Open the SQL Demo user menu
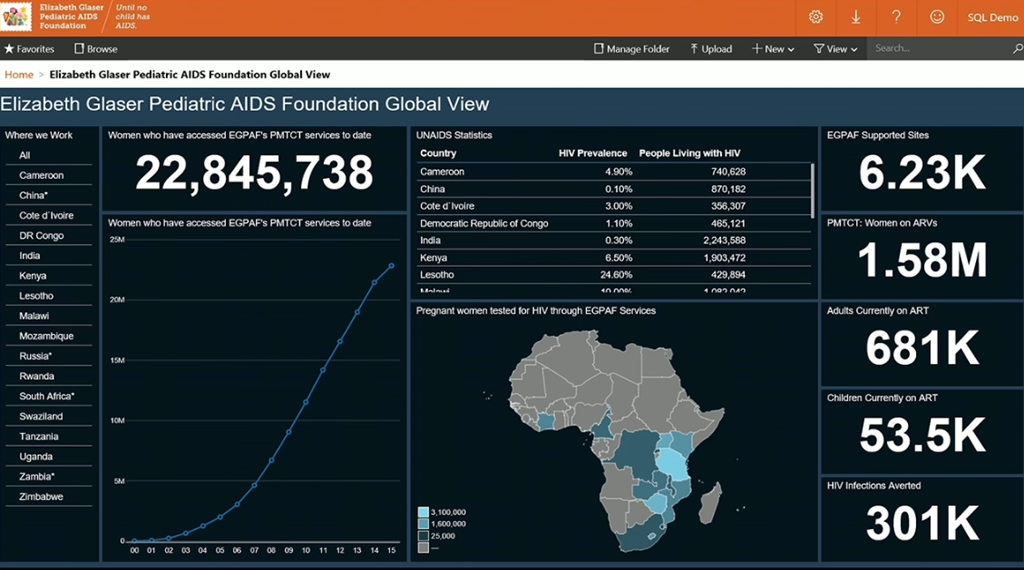Image resolution: width=1024 pixels, height=570 pixels. pyautogui.click(x=992, y=17)
